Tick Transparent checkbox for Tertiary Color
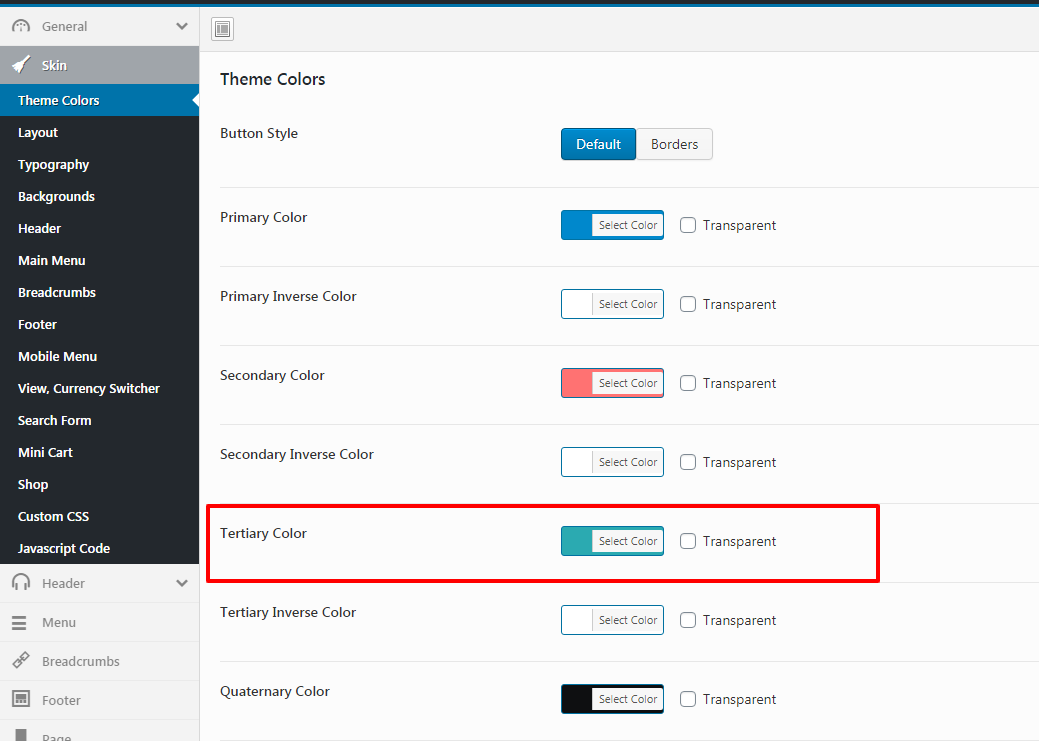Image resolution: width=1039 pixels, height=741 pixels. coord(688,541)
